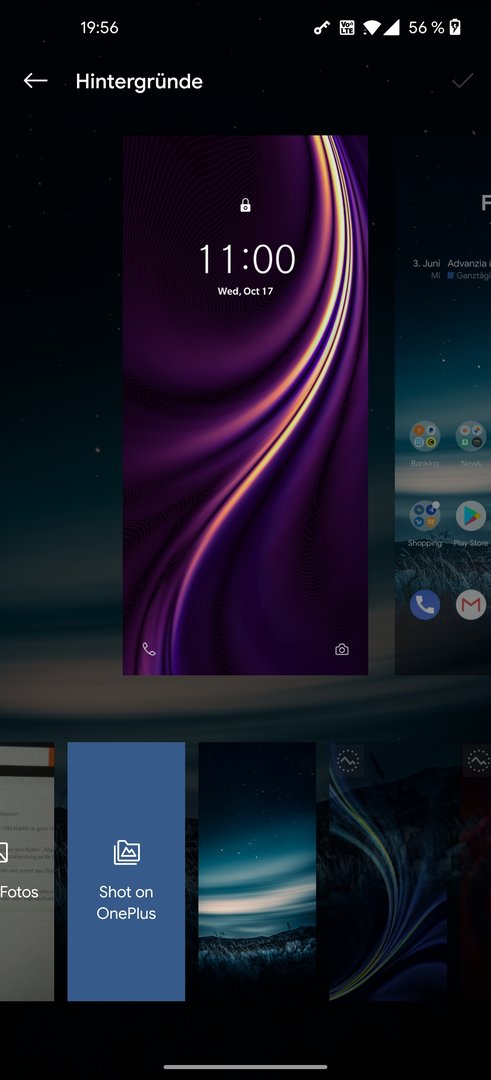Tap the Shopping folder icon

point(425,515)
